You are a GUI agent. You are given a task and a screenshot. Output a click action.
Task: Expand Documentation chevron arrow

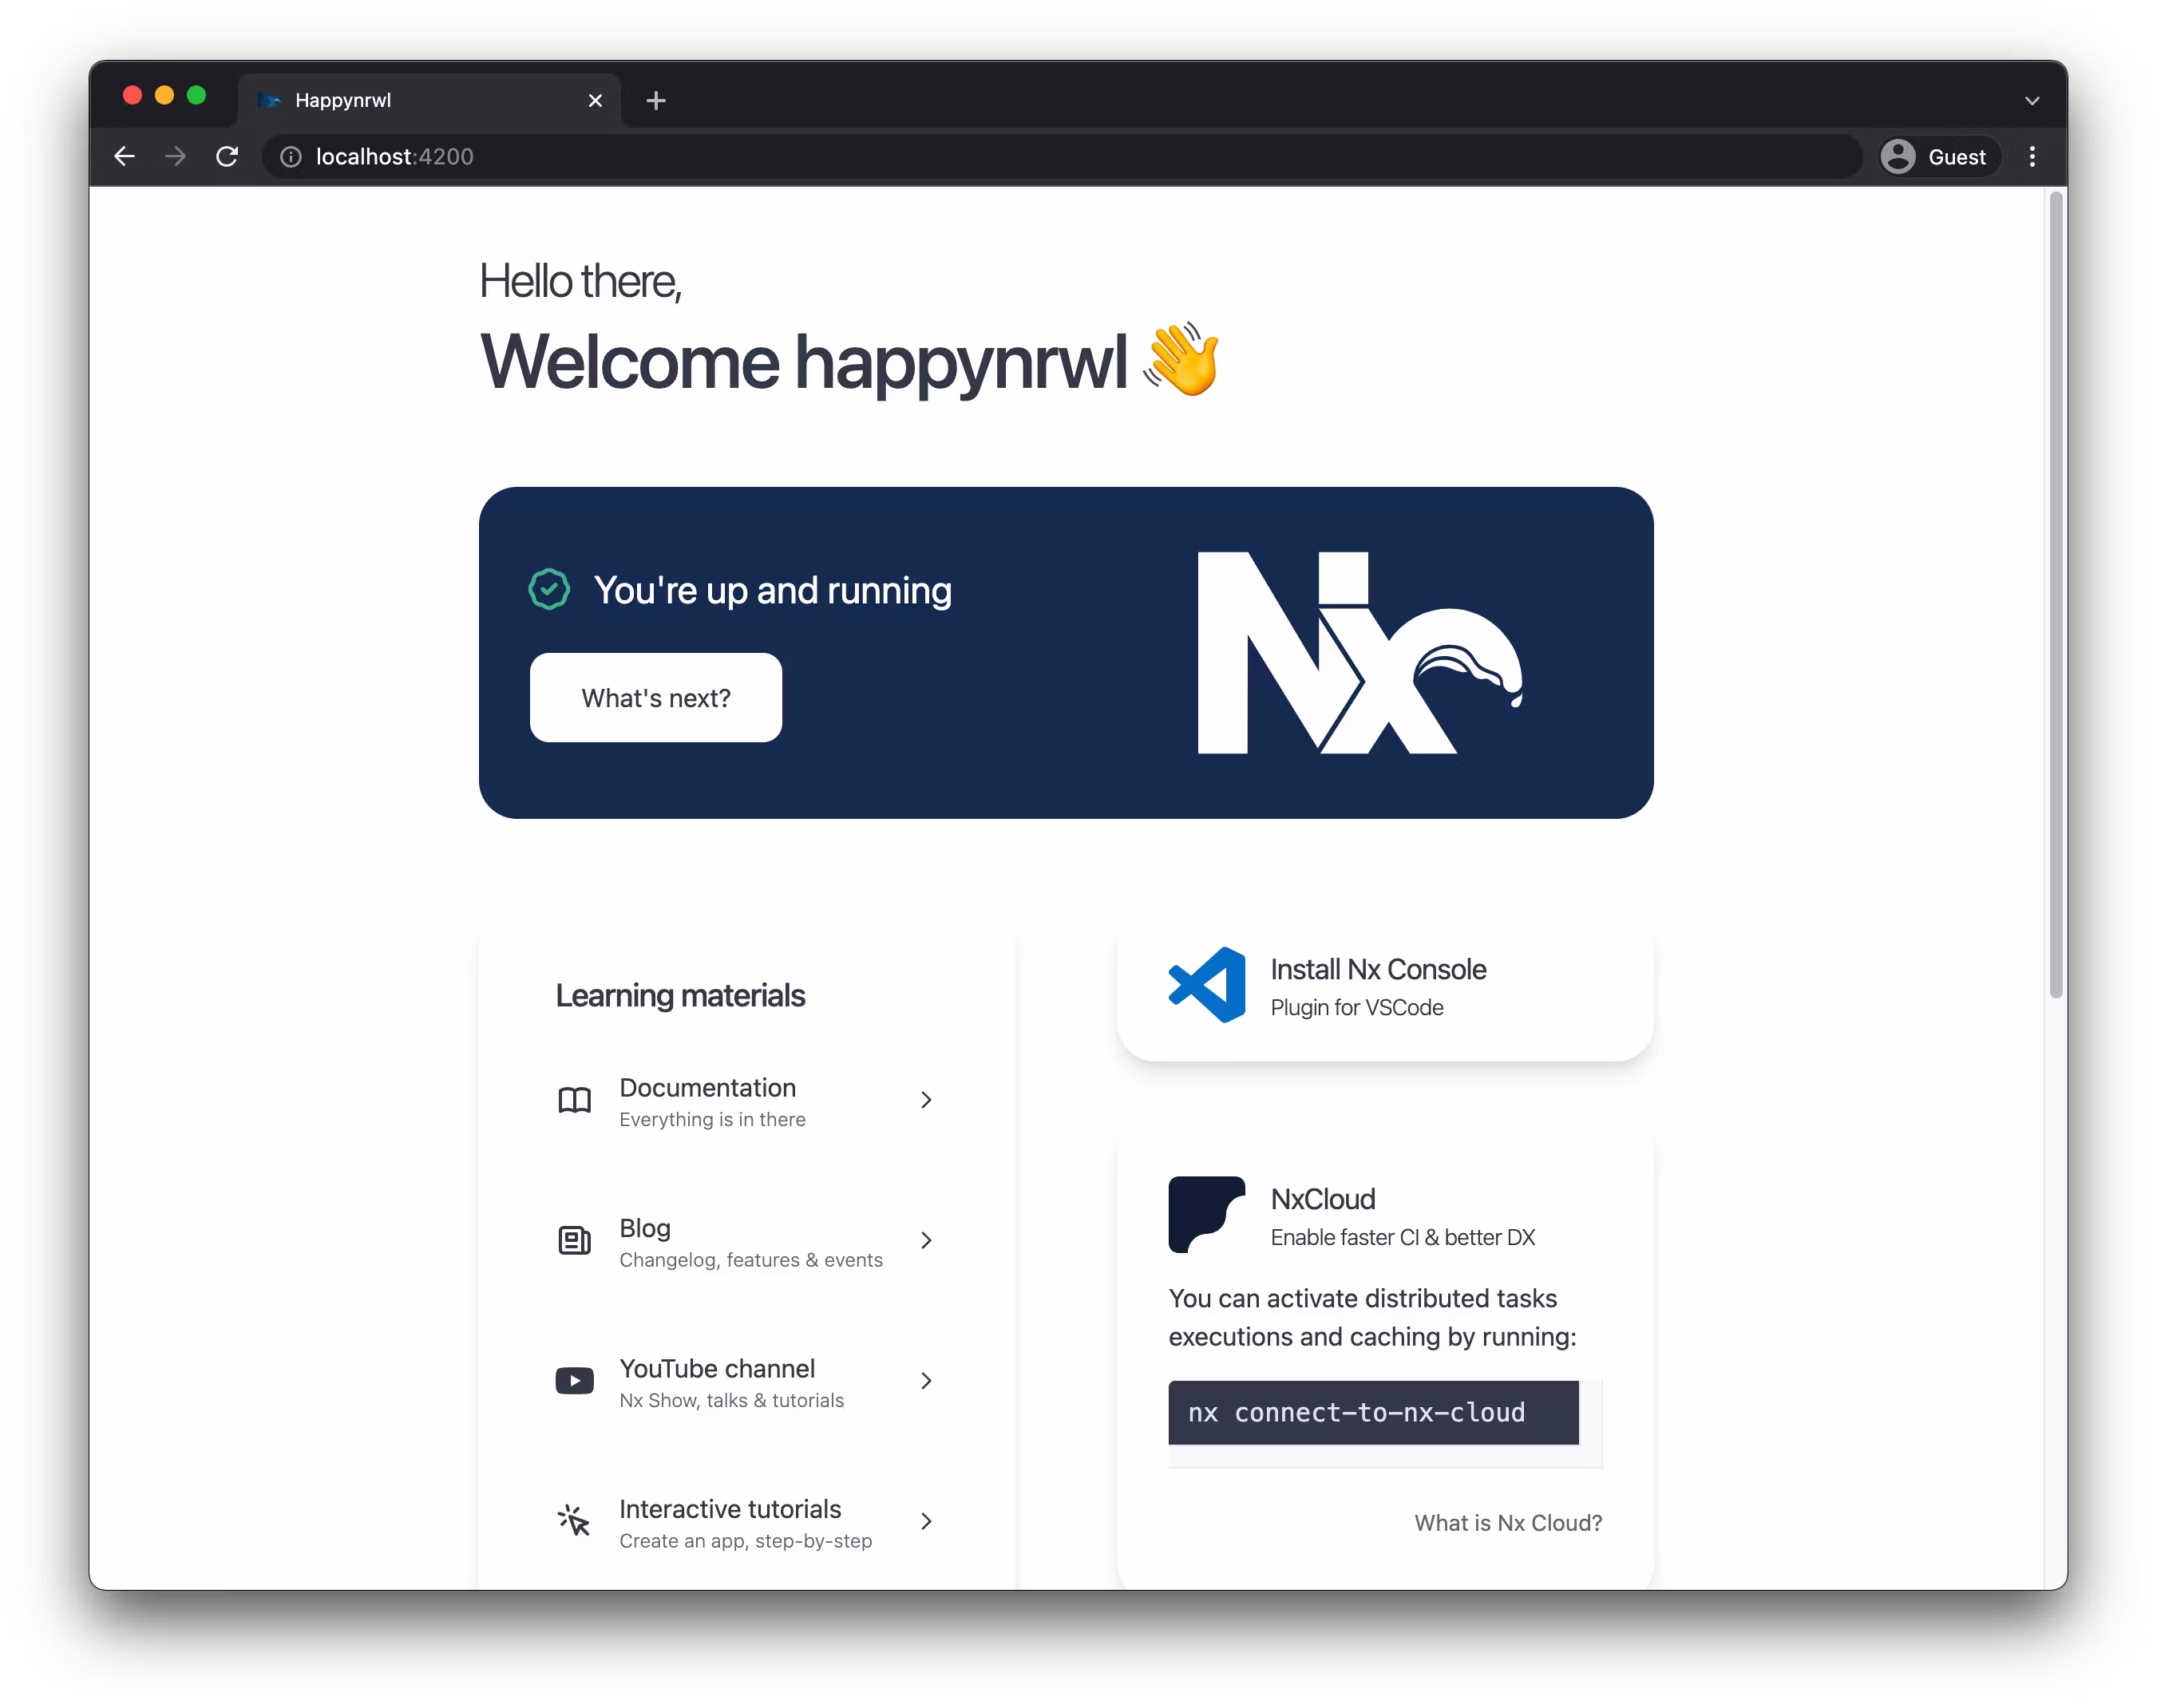tap(926, 1100)
